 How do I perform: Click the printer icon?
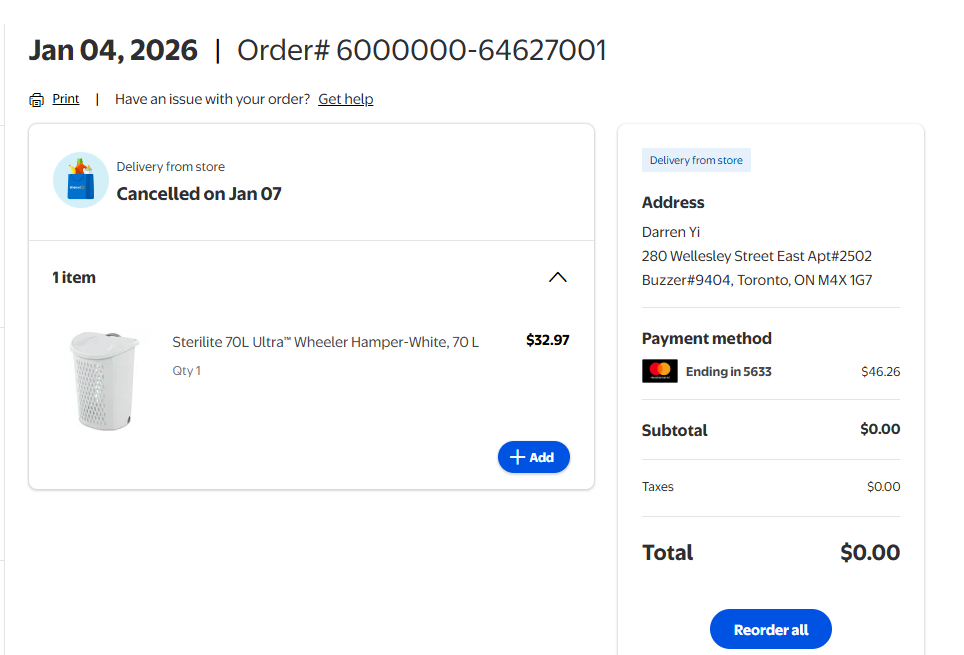click(x=37, y=100)
